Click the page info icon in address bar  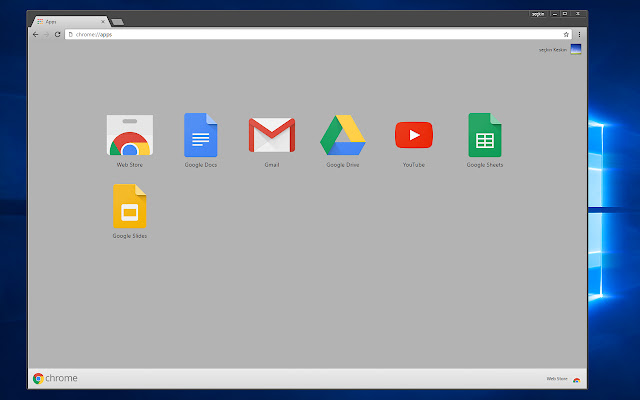71,35
